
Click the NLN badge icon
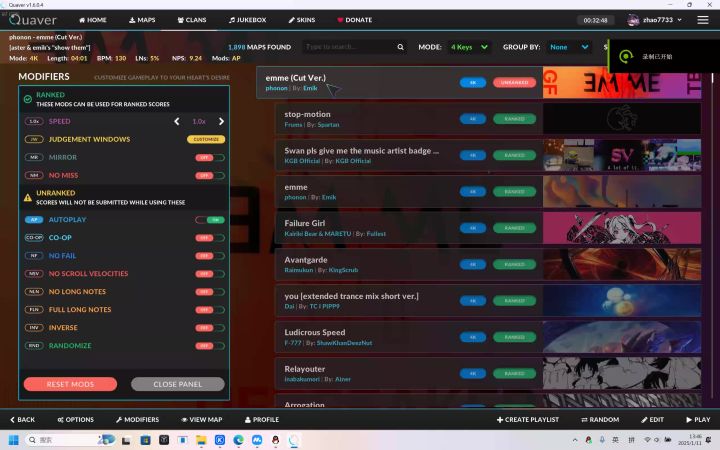click(x=34, y=292)
